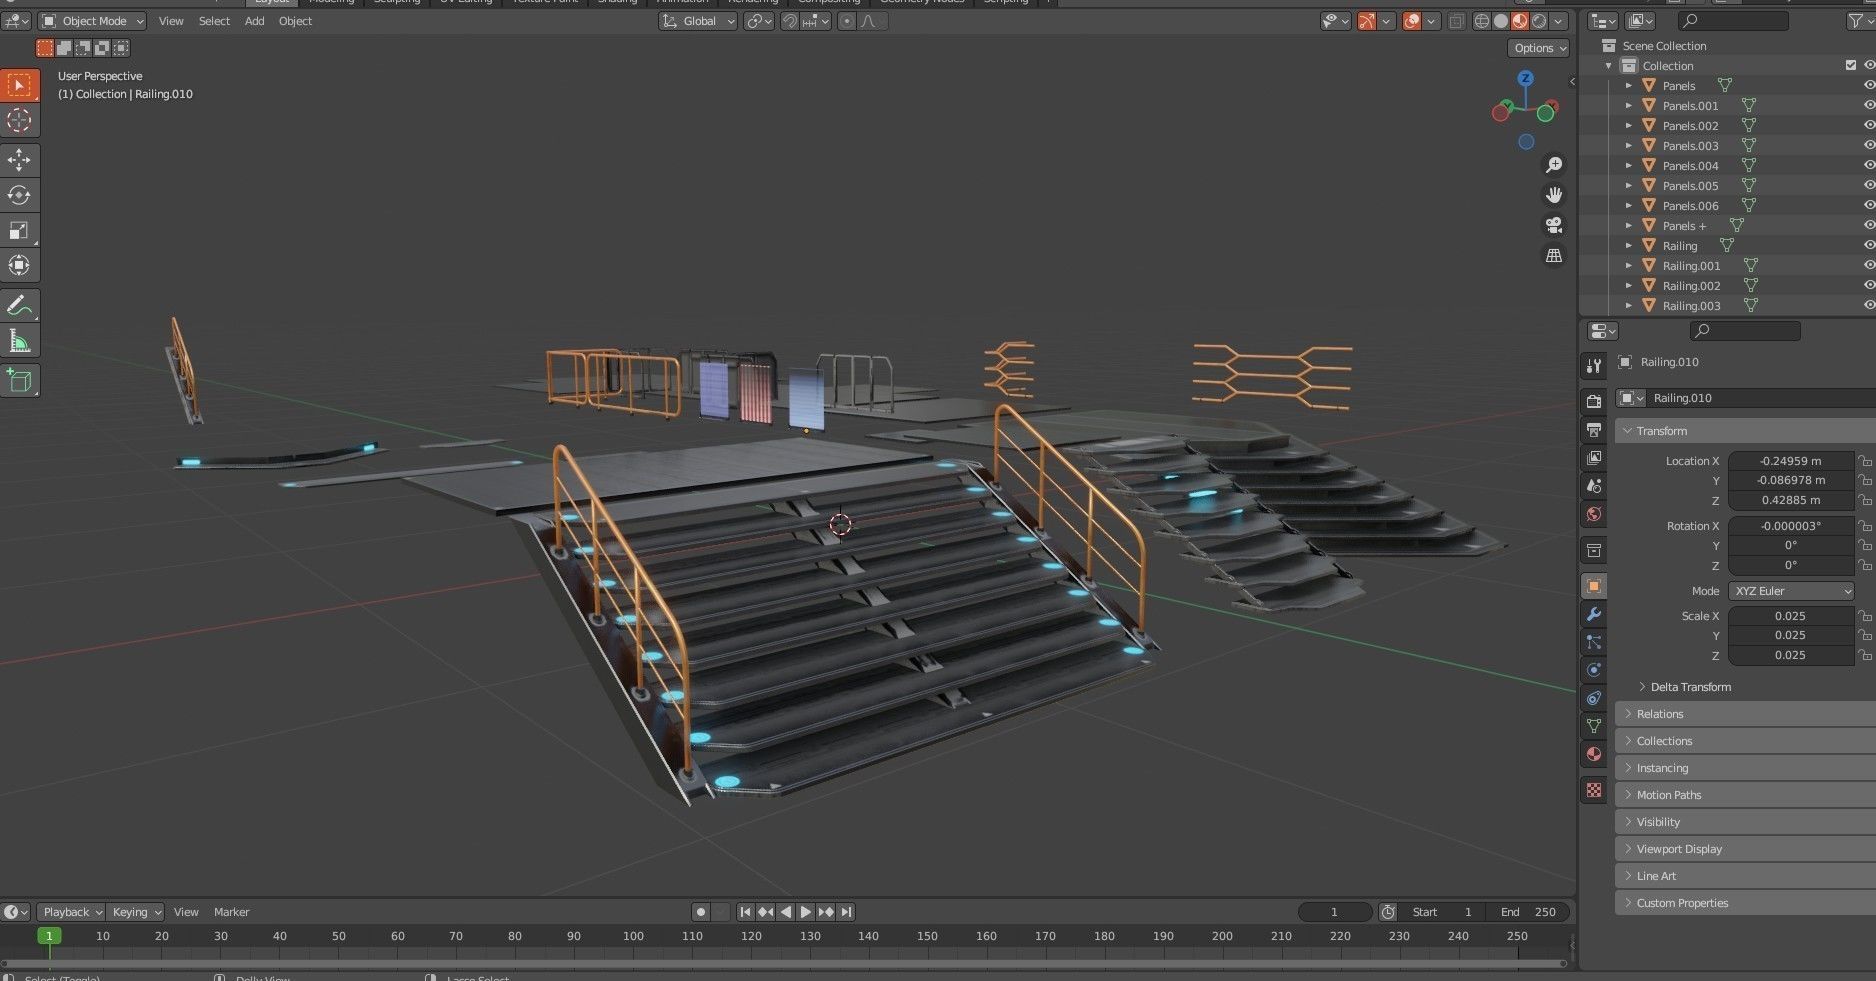1876x981 pixels.
Task: Open the Select menu
Action: [x=214, y=21]
